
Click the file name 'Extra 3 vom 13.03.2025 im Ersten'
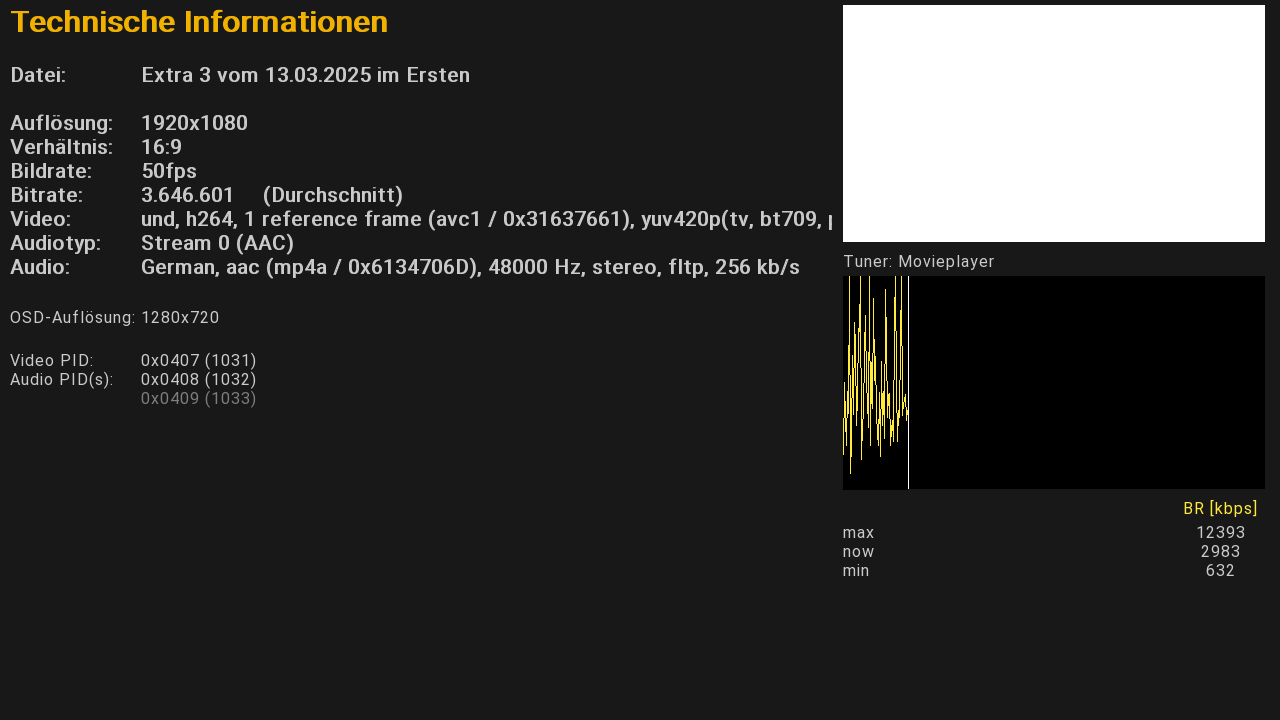[x=305, y=75]
